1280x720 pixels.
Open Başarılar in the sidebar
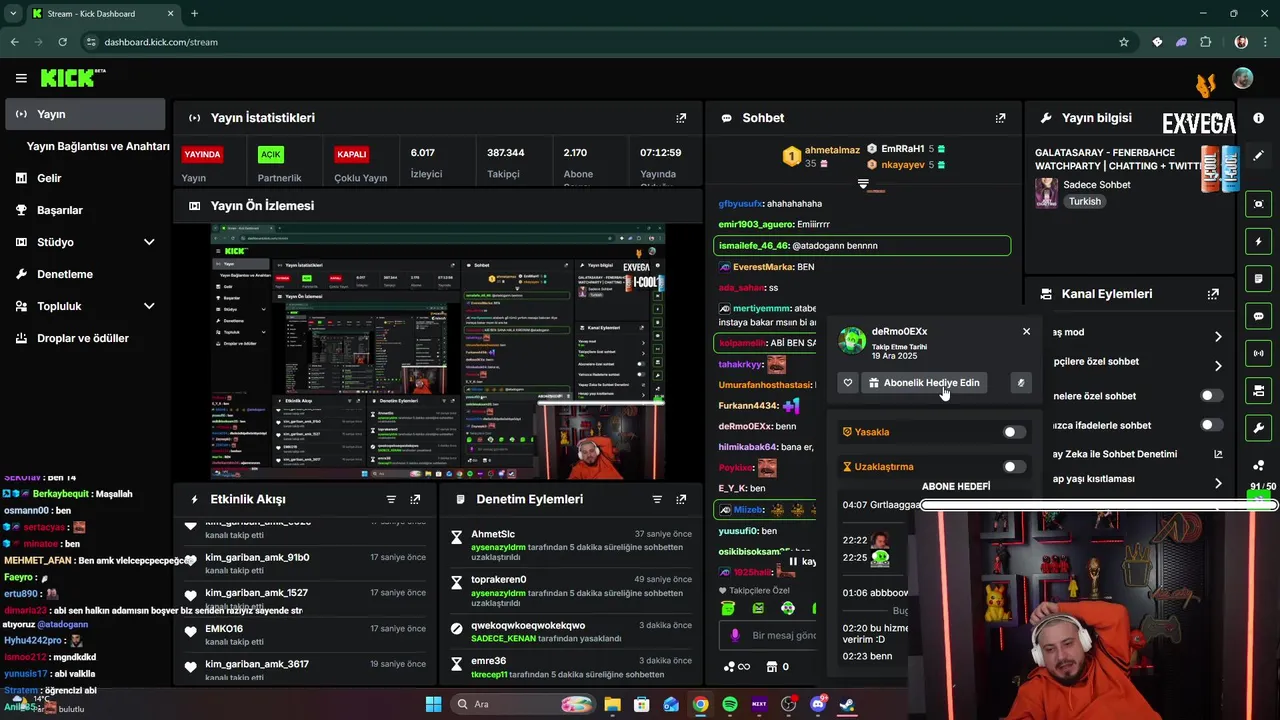(x=85, y=210)
